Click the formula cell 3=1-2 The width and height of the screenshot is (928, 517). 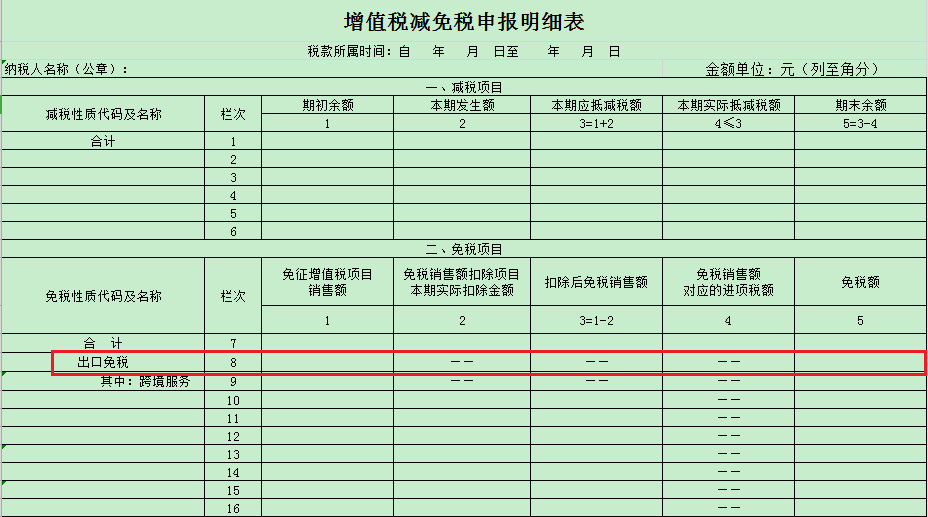click(x=597, y=321)
